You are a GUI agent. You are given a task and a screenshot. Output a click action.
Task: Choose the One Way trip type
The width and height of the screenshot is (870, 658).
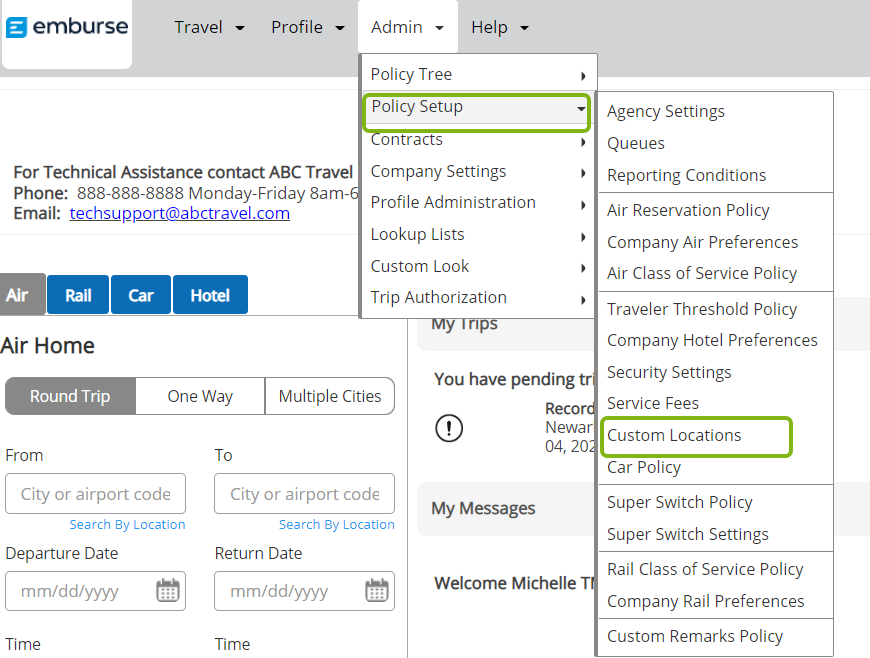pos(200,396)
